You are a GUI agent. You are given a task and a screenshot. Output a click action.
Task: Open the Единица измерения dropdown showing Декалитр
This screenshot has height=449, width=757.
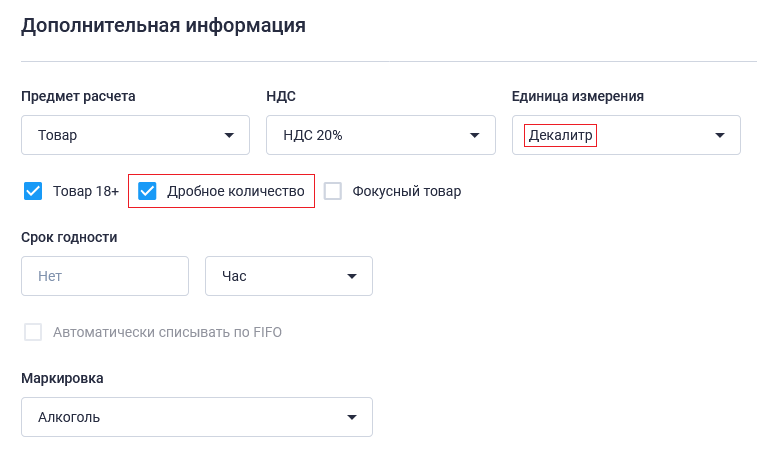[626, 135]
